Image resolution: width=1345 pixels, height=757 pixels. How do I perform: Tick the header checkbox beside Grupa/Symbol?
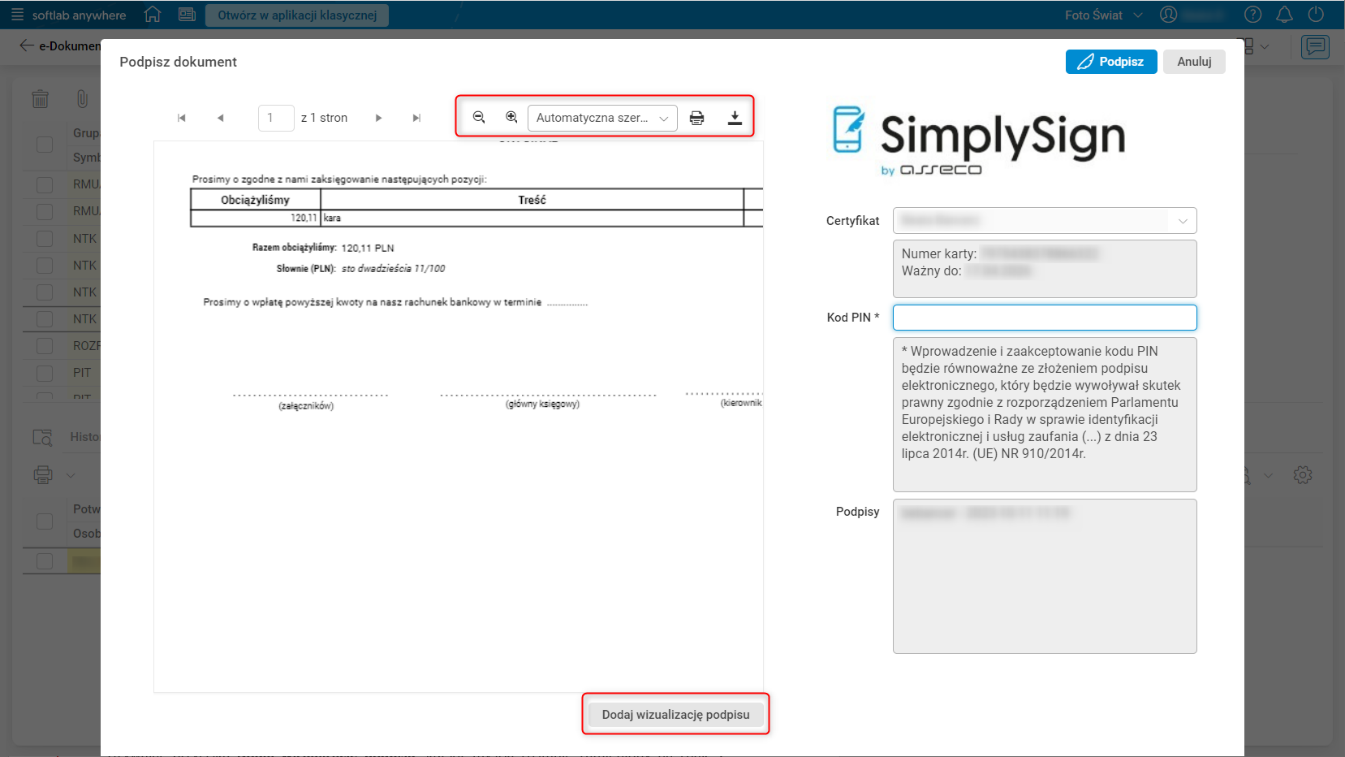coord(45,145)
